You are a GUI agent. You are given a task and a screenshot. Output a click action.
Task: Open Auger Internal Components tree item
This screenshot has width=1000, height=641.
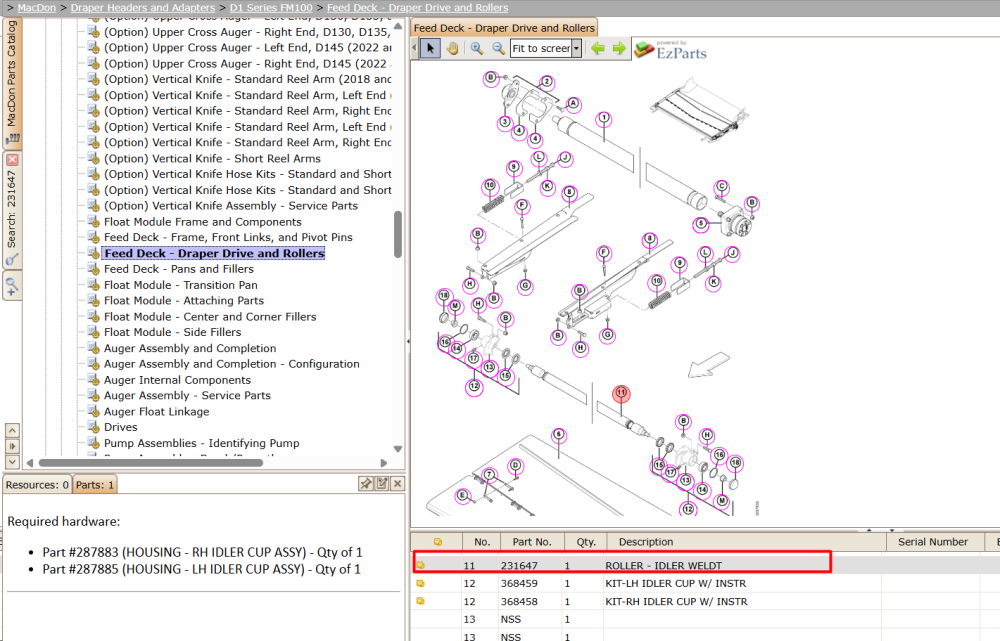[177, 380]
